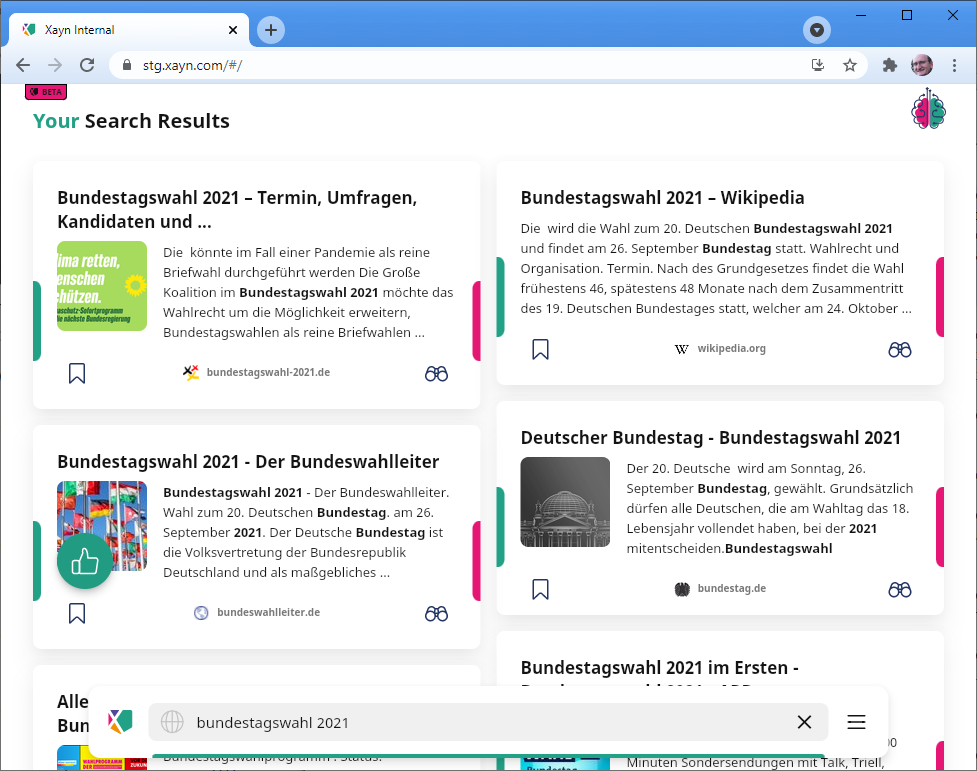Go forward in browser history
The height and width of the screenshot is (771, 977).
(x=55, y=65)
